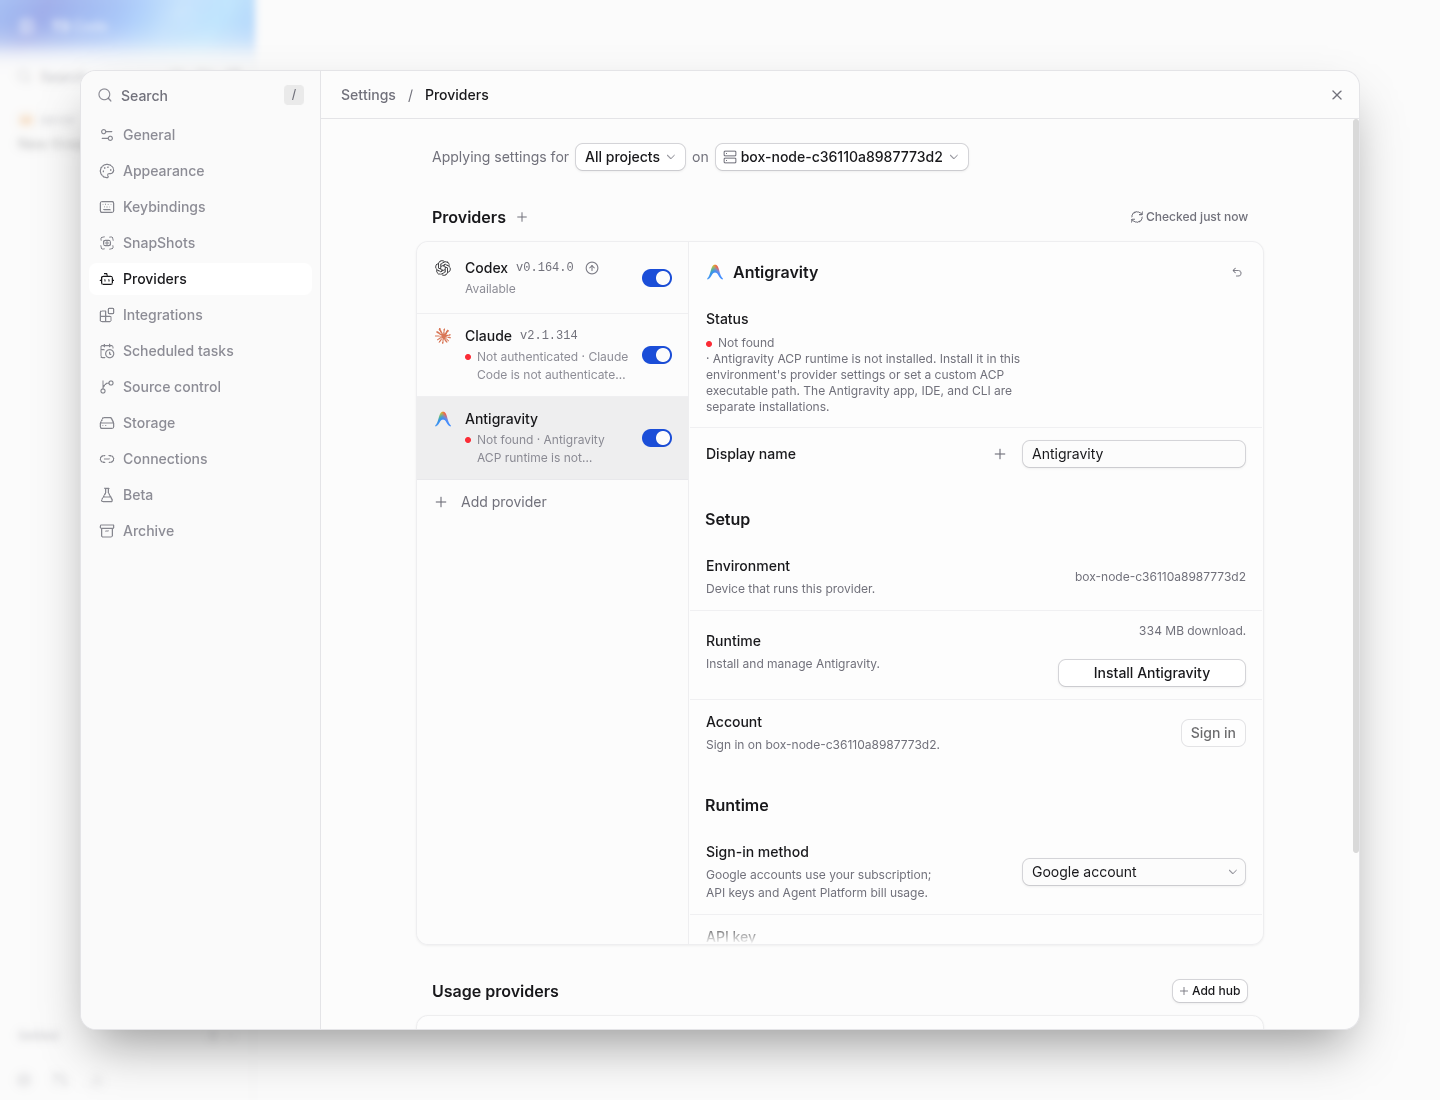Open the box-node environment dropdown
The image size is (1440, 1100).
pyautogui.click(x=842, y=157)
